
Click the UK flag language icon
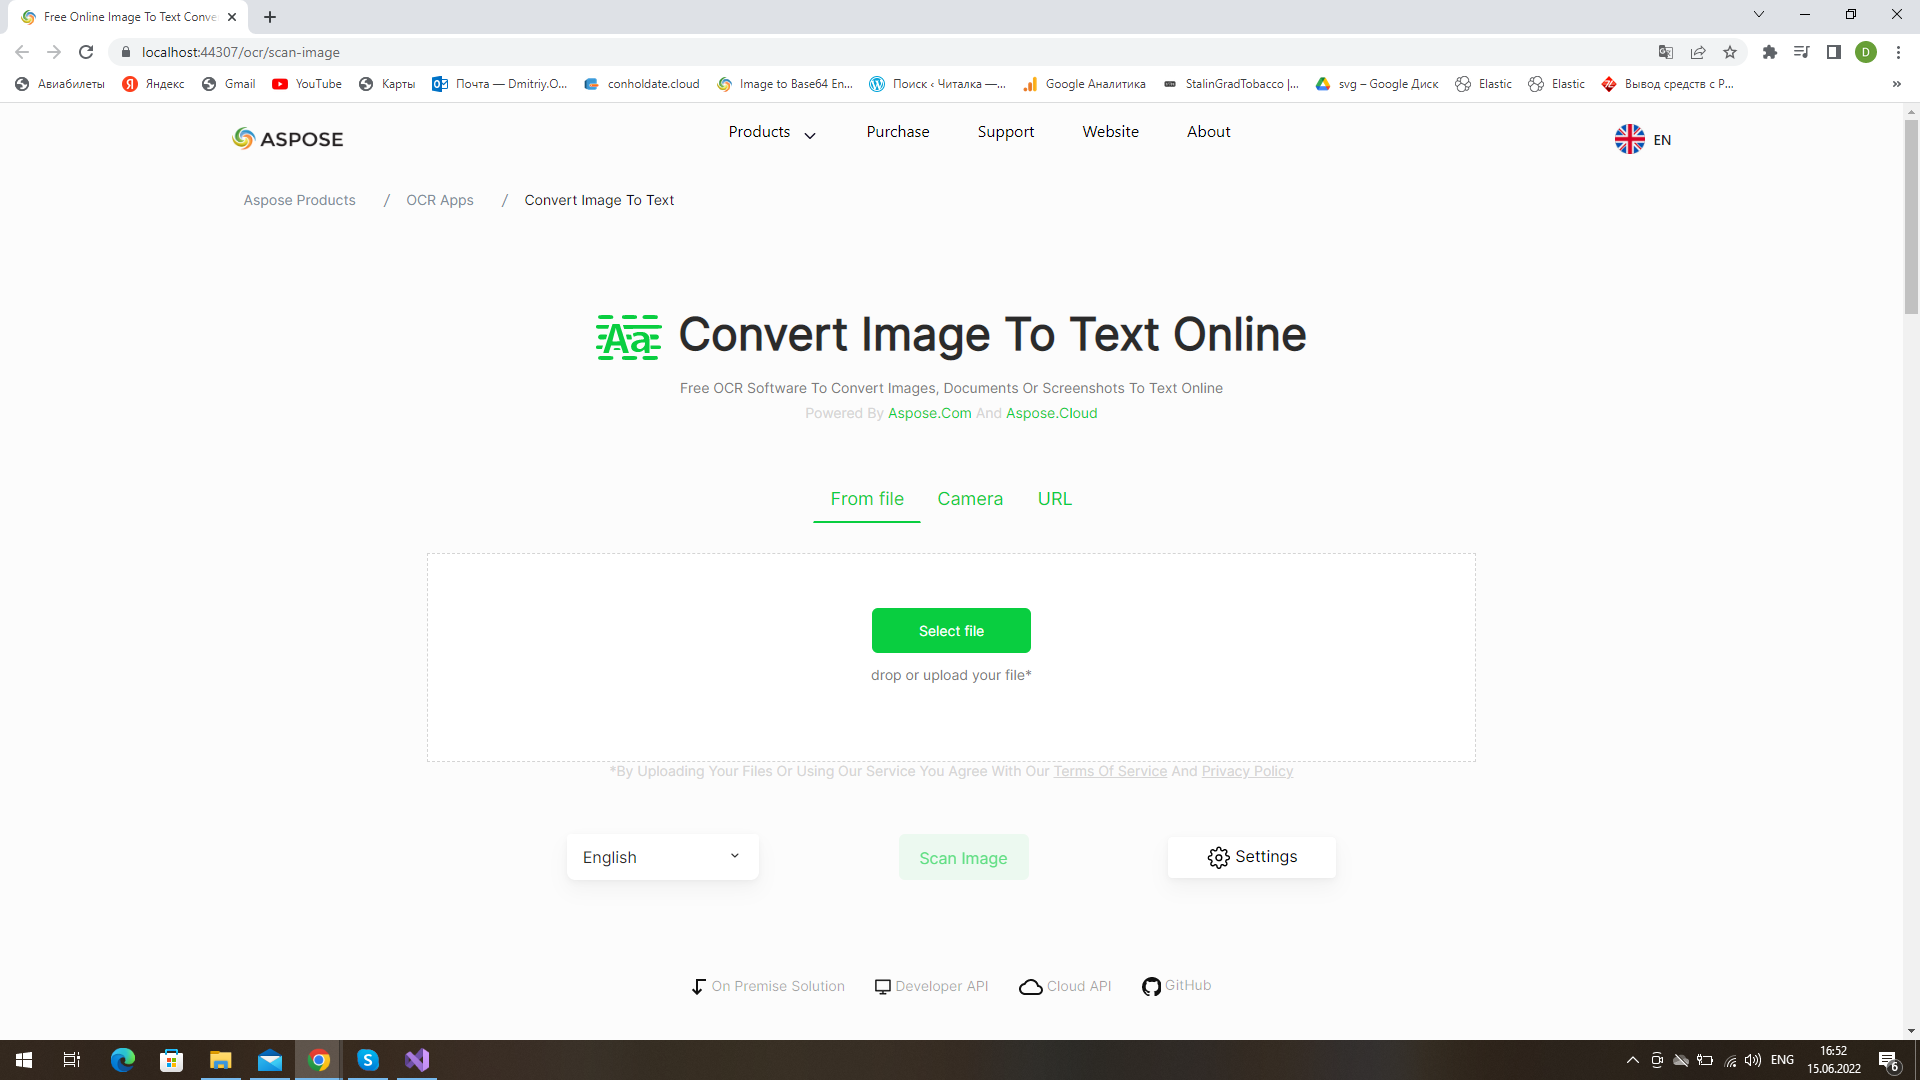(x=1629, y=139)
